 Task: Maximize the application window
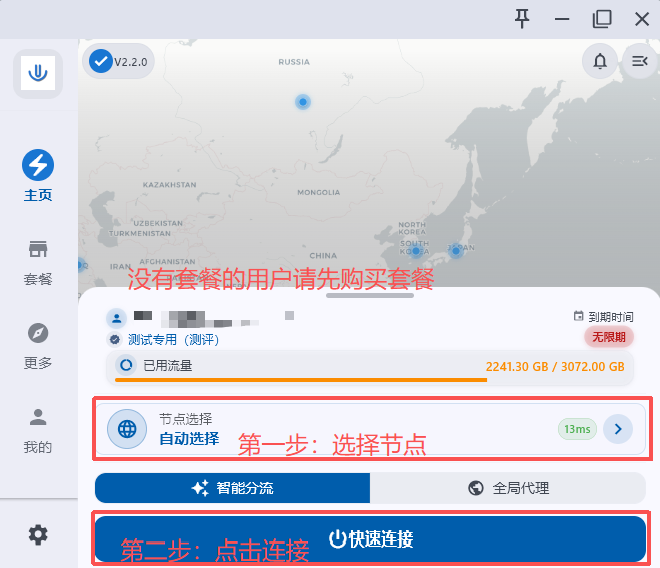coord(602,19)
